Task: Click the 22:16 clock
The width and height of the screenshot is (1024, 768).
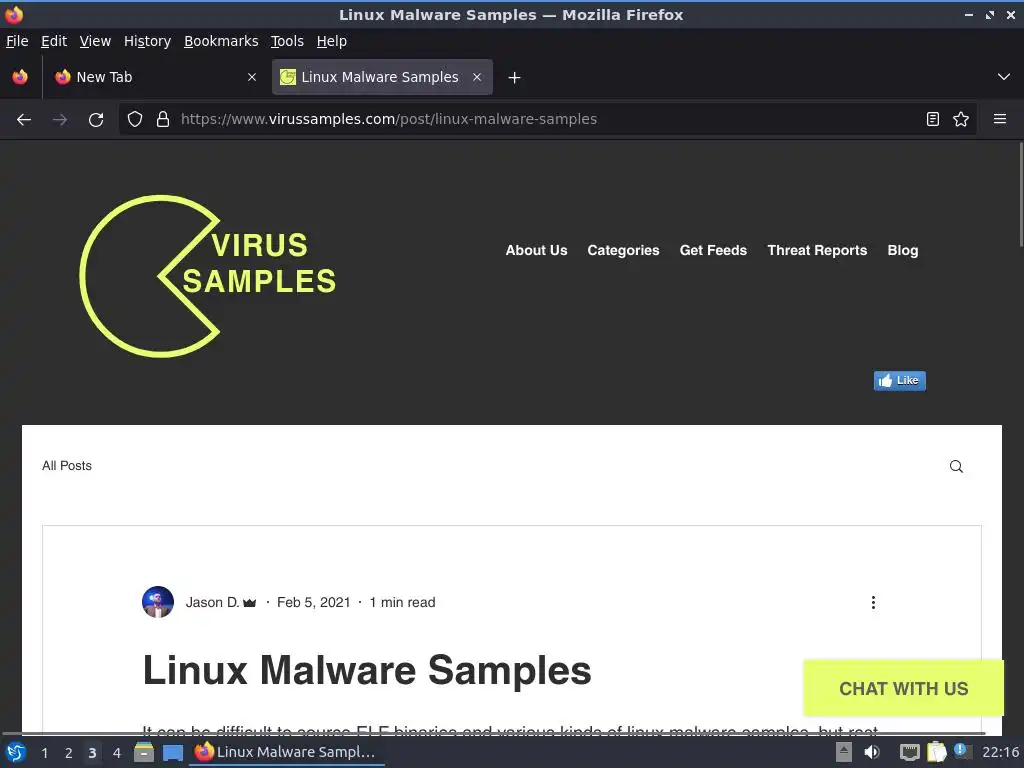Action: (x=1000, y=752)
